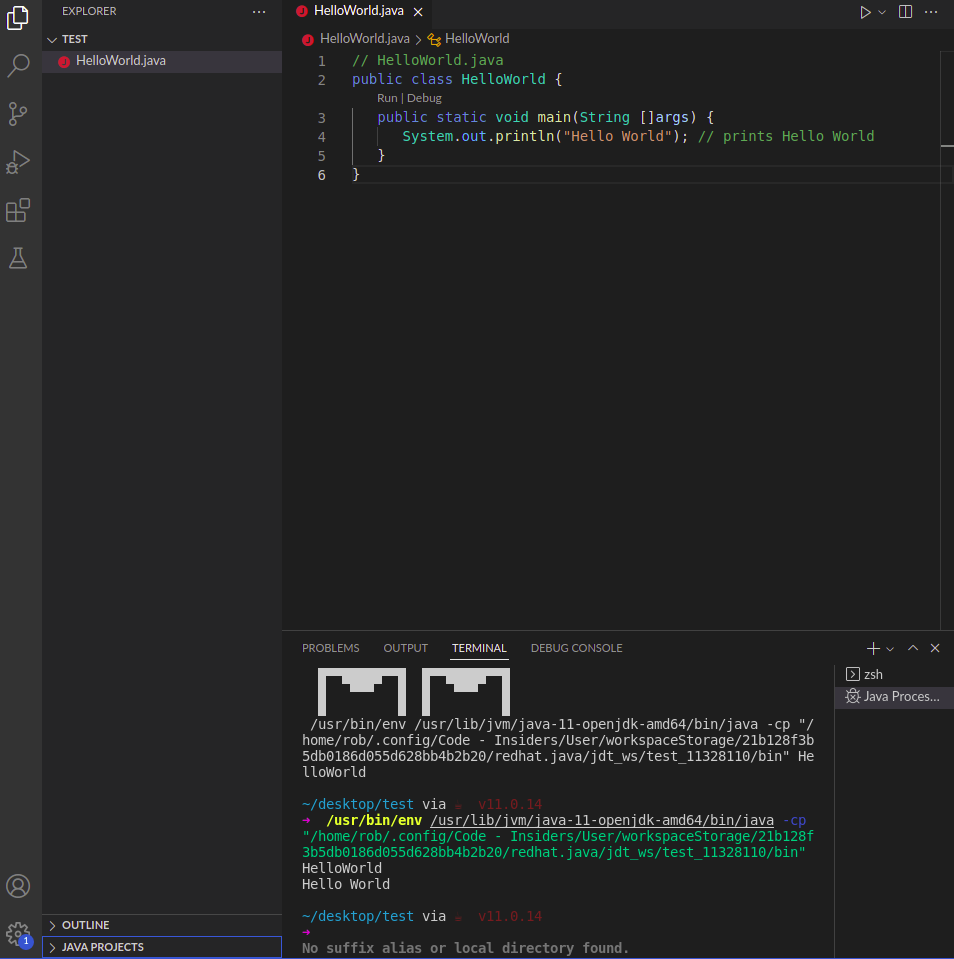954x959 pixels.
Task: Open the Manage settings gear
Action: tap(18, 933)
